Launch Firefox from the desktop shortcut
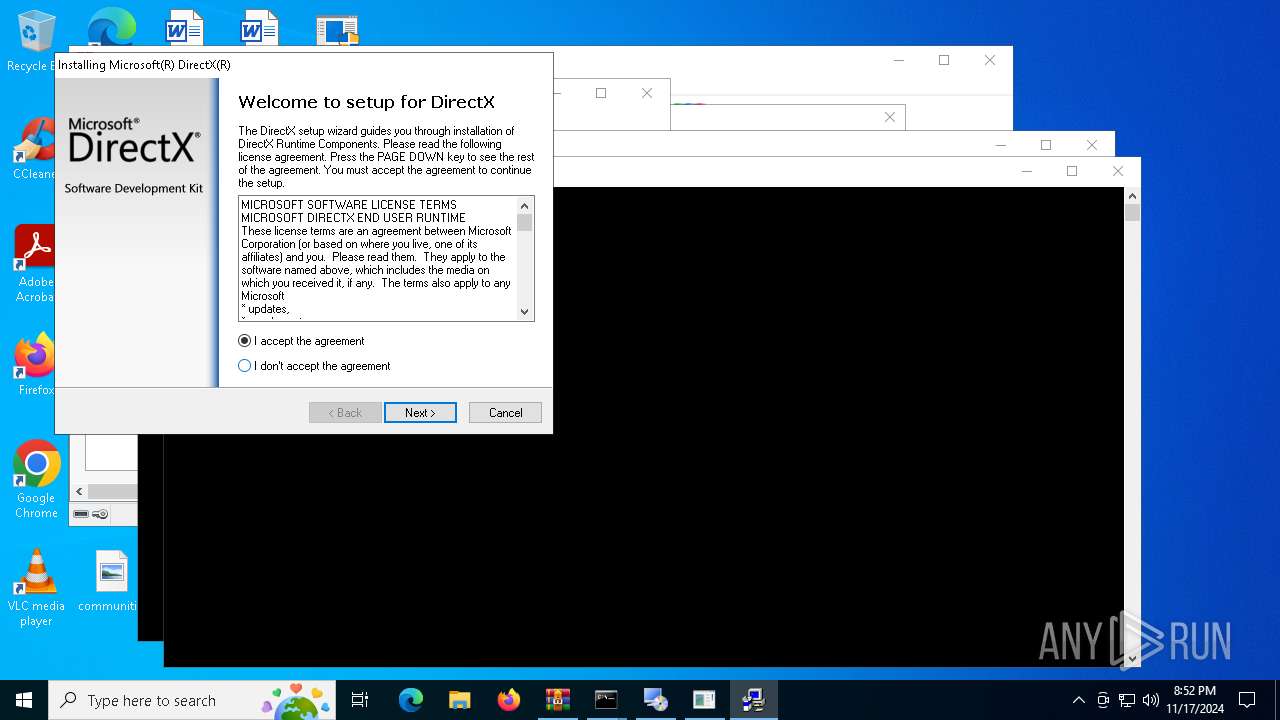 point(36,364)
